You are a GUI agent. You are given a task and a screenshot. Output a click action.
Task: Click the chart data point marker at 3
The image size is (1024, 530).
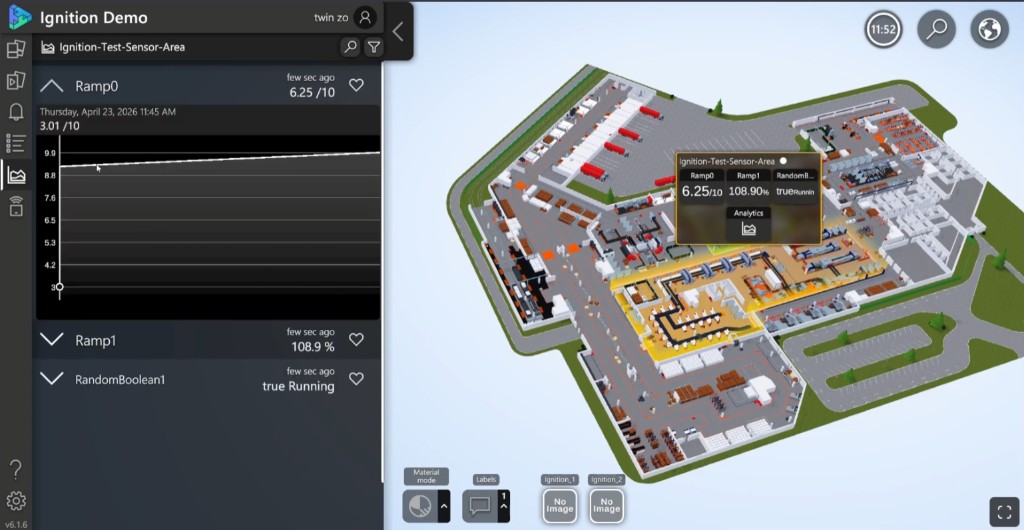(x=60, y=287)
